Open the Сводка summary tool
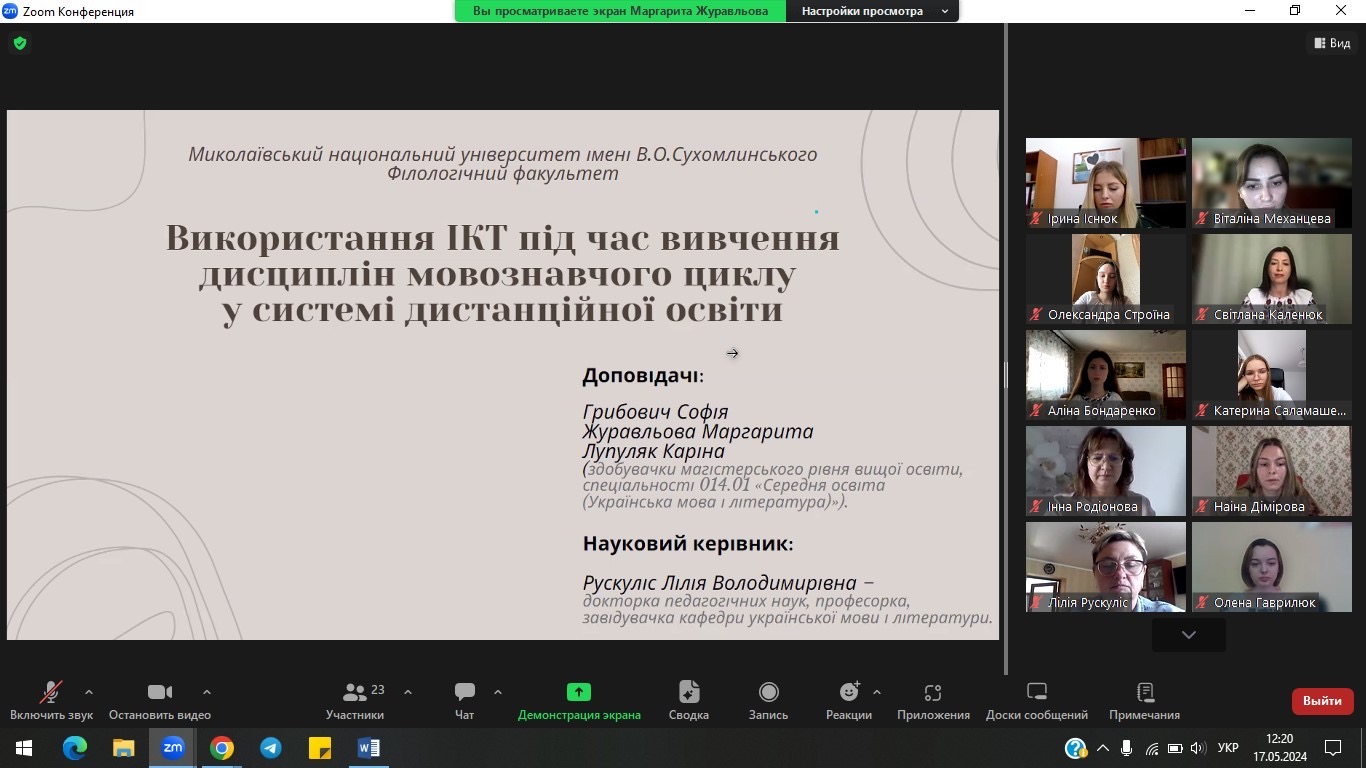 pyautogui.click(x=689, y=700)
